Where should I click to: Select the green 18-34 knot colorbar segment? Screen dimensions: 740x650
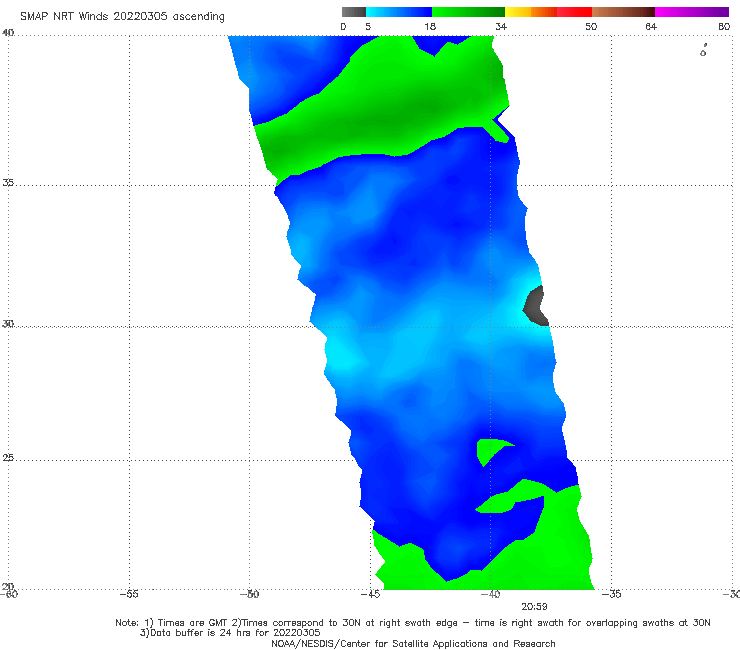[468, 12]
